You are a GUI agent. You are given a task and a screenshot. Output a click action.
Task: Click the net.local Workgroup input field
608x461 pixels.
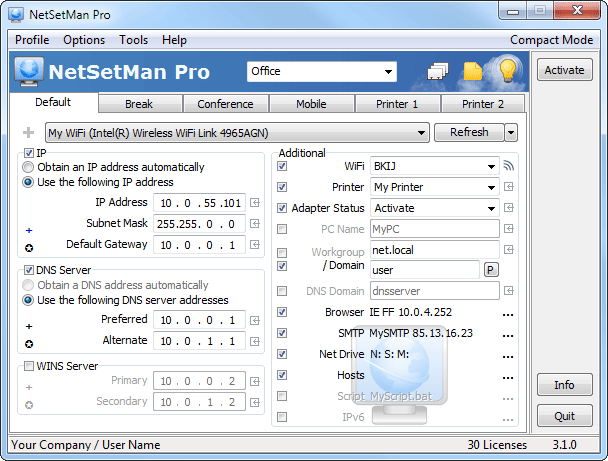pyautogui.click(x=435, y=250)
